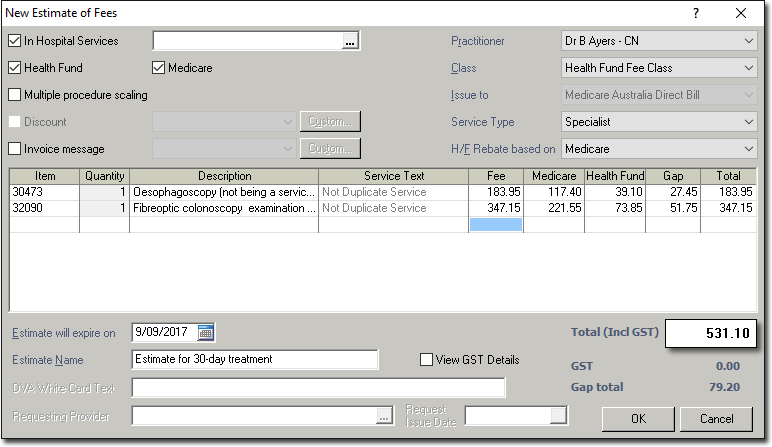
Task: Click the help question mark in title bar
Action: [695, 13]
